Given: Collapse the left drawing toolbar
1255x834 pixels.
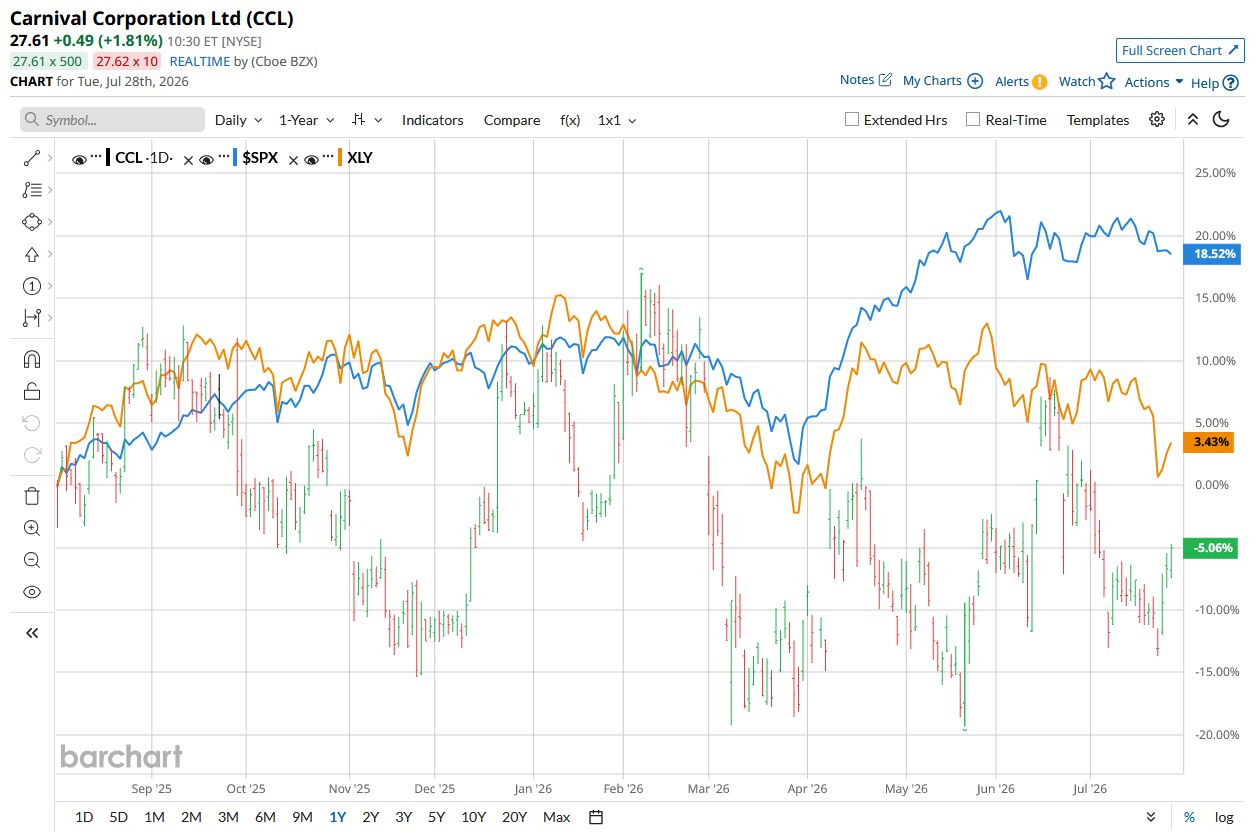Looking at the screenshot, I should [31, 633].
